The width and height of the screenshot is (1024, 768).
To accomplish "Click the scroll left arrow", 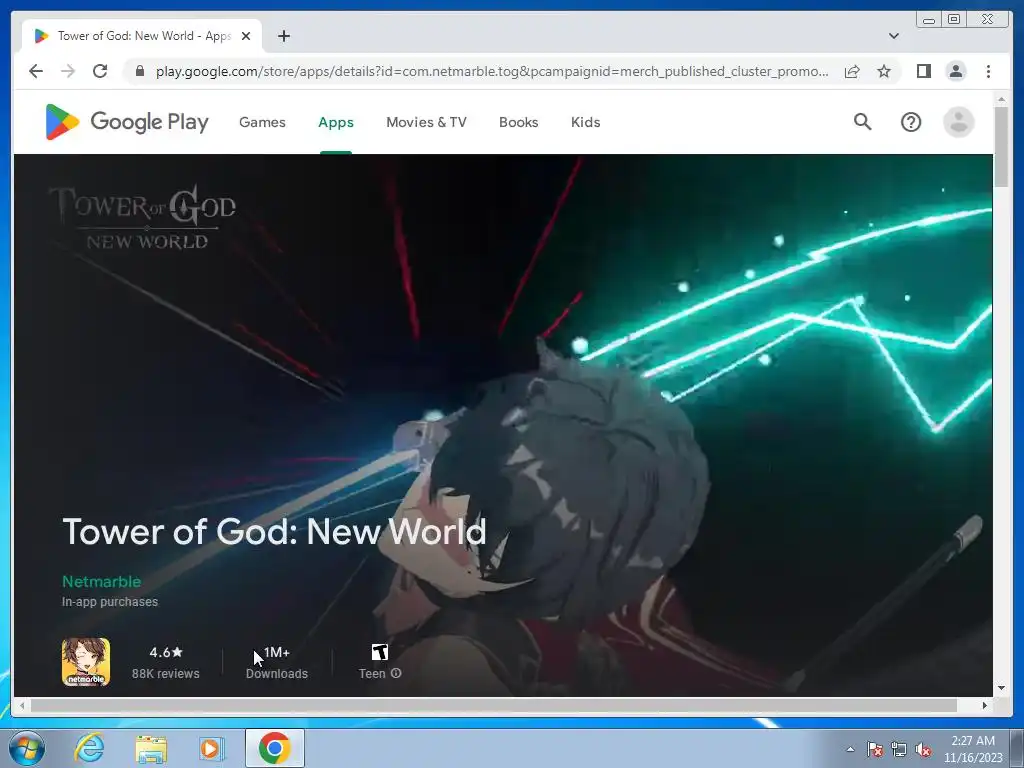I will [22, 705].
